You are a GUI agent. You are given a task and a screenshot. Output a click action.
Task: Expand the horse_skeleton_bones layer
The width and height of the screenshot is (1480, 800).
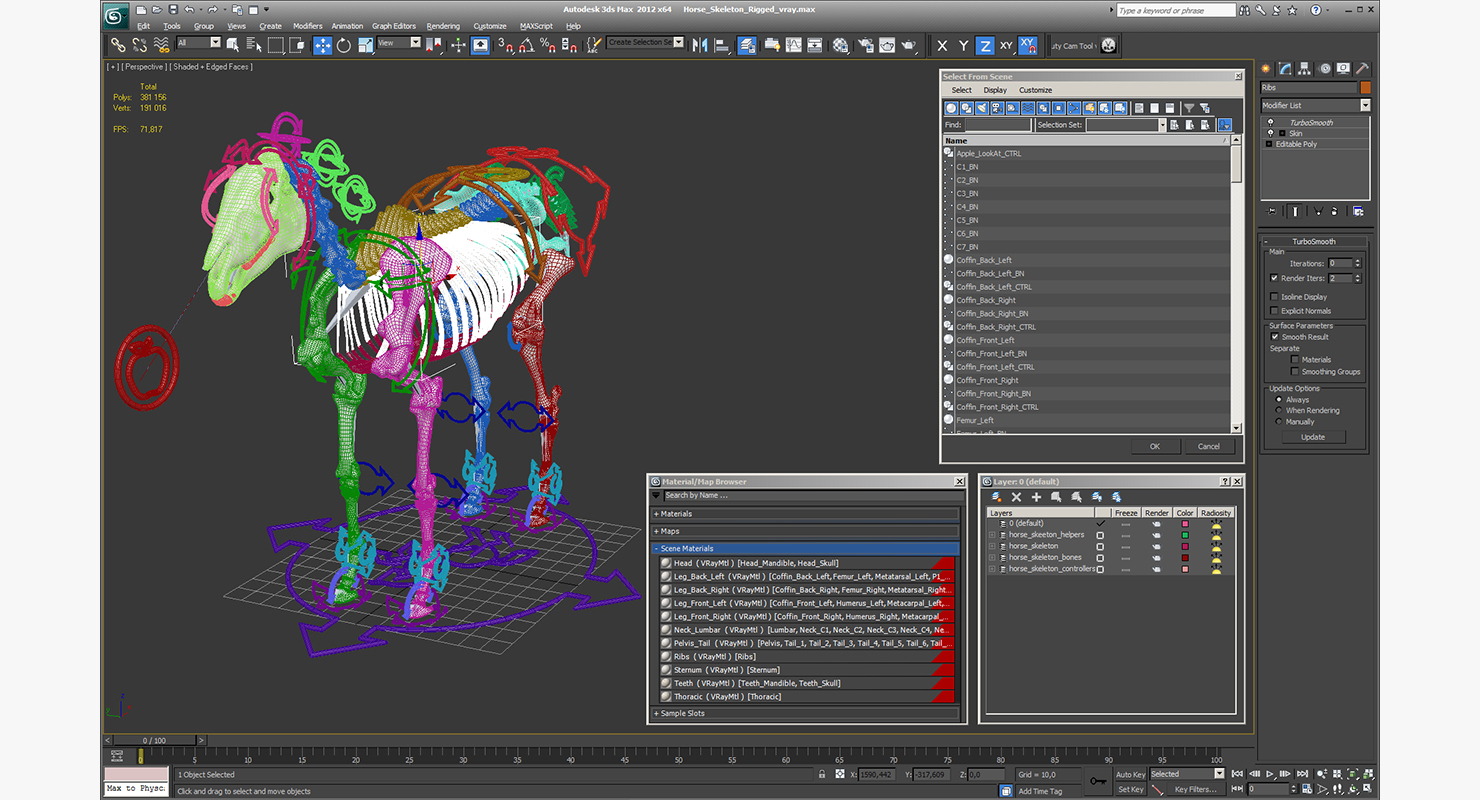tap(992, 558)
